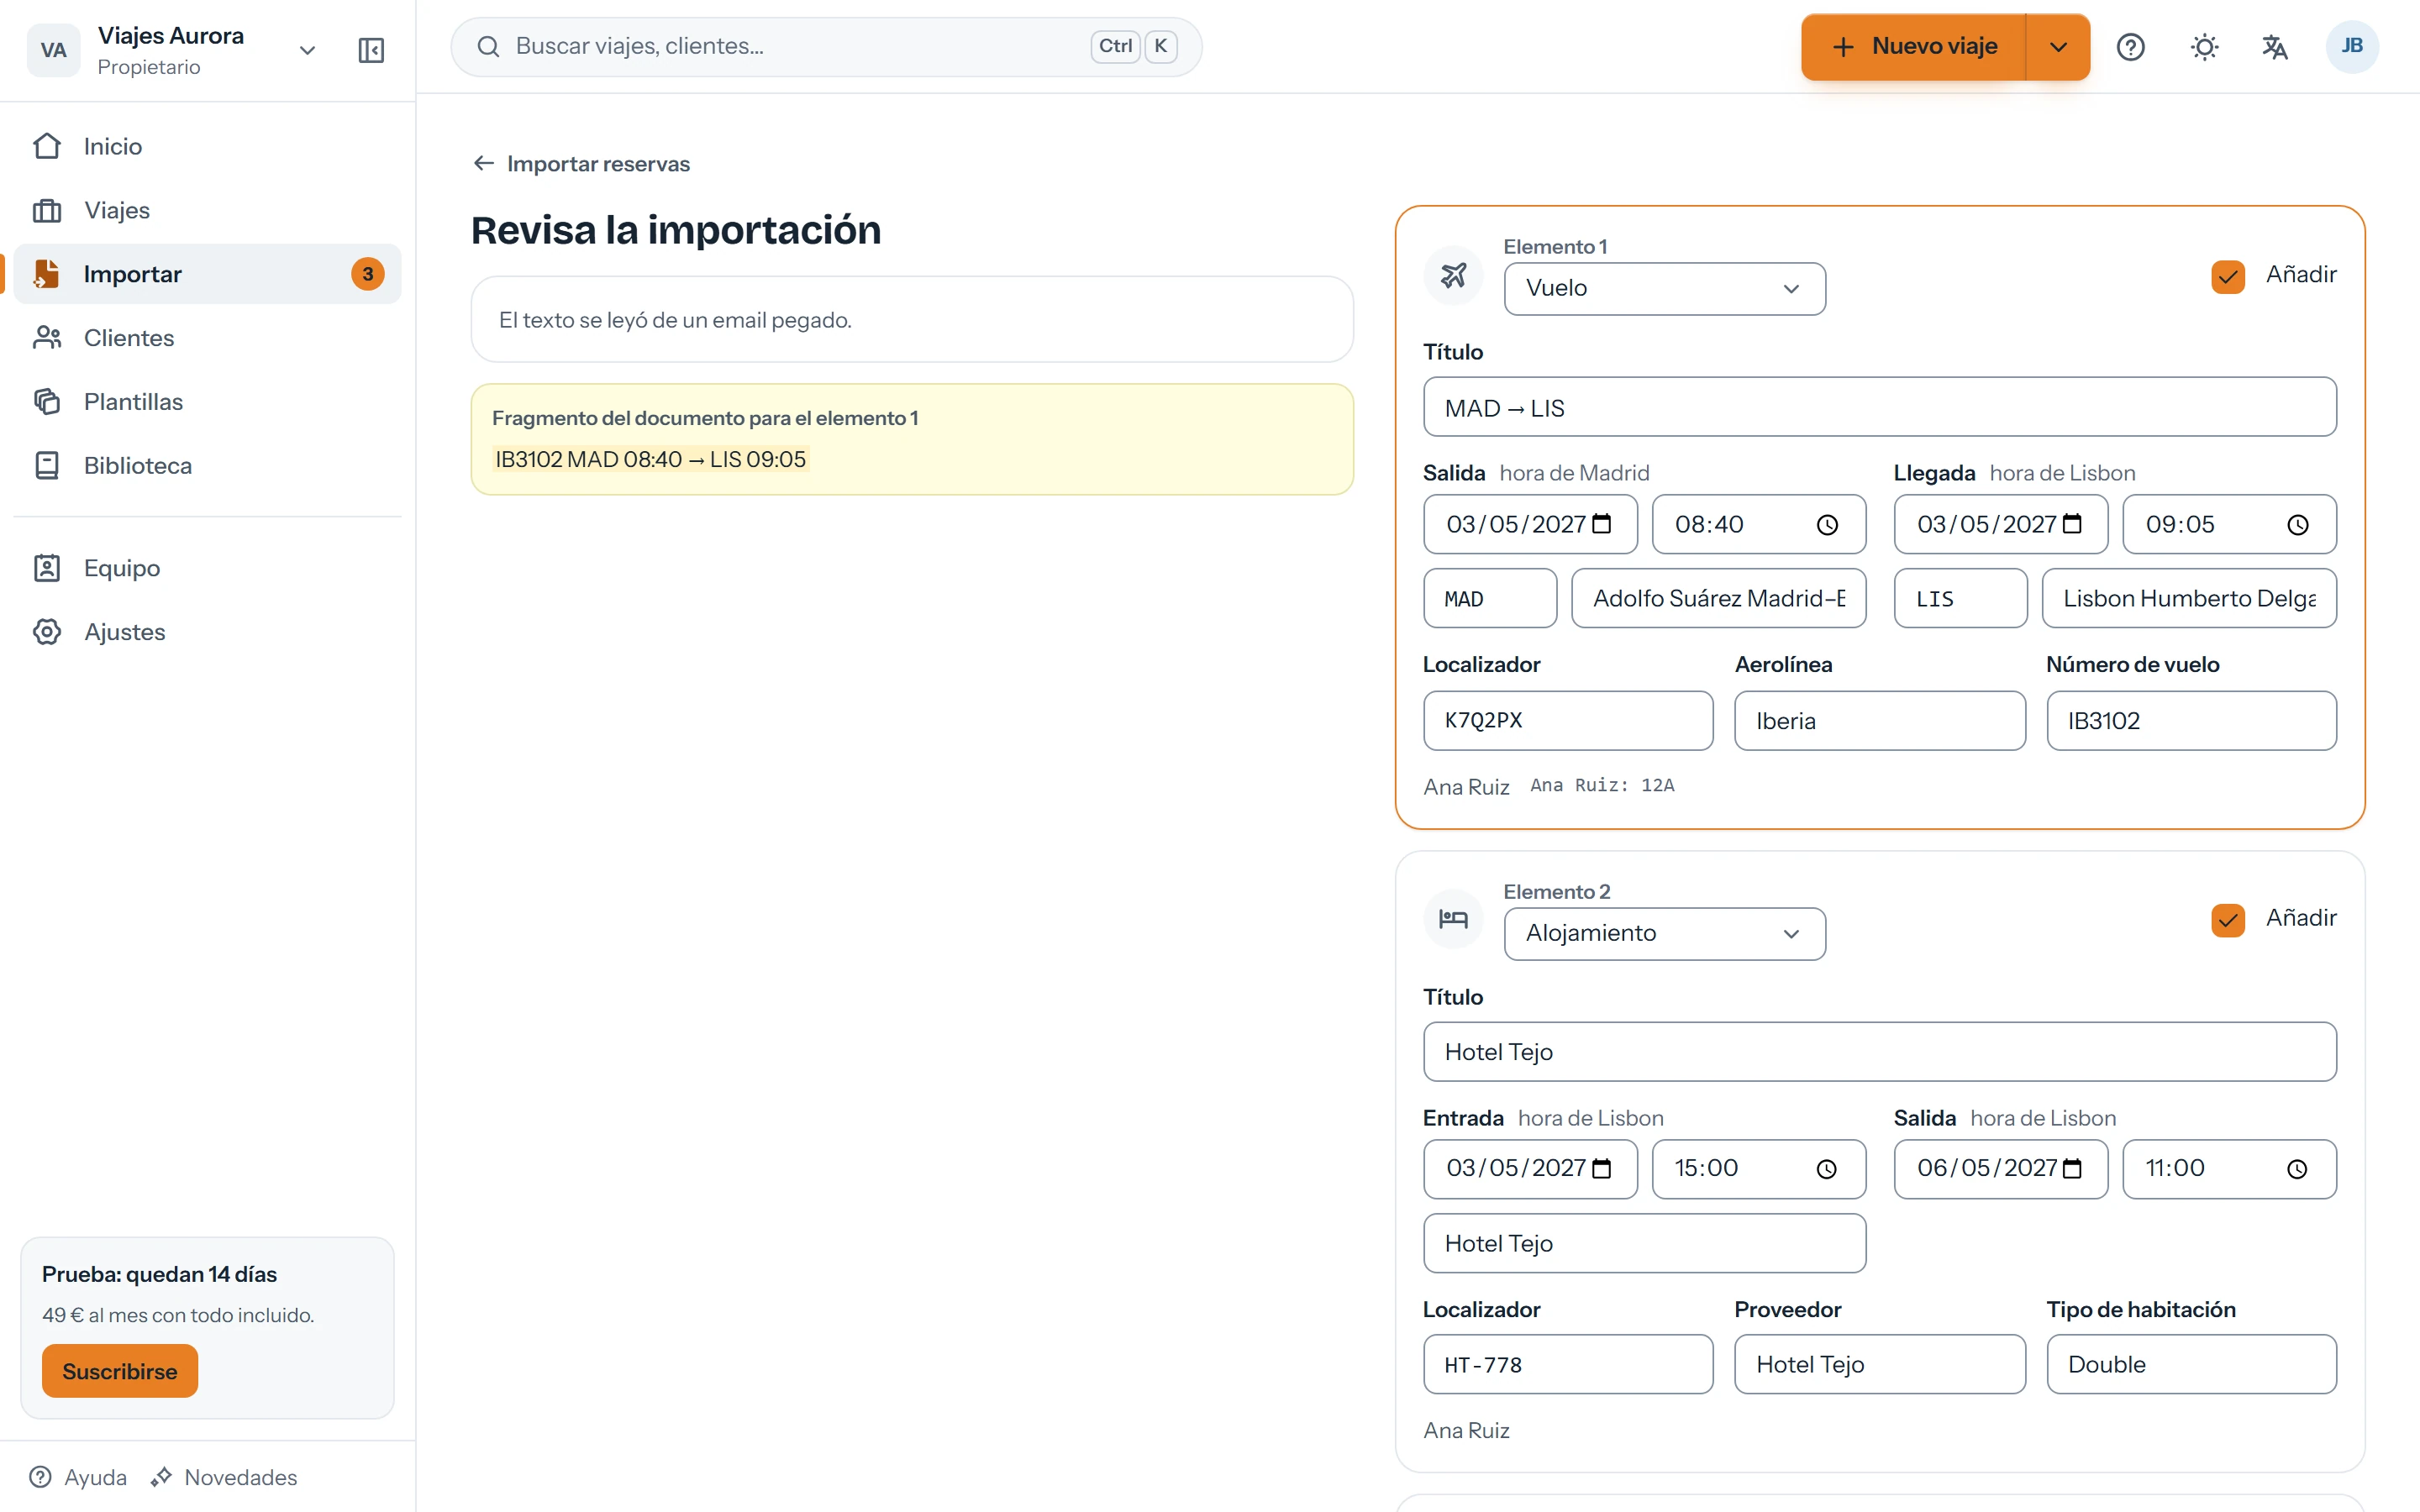The width and height of the screenshot is (2420, 1512).
Task: Edit the Hotel Tejo Proveedor field
Action: 1879,1365
